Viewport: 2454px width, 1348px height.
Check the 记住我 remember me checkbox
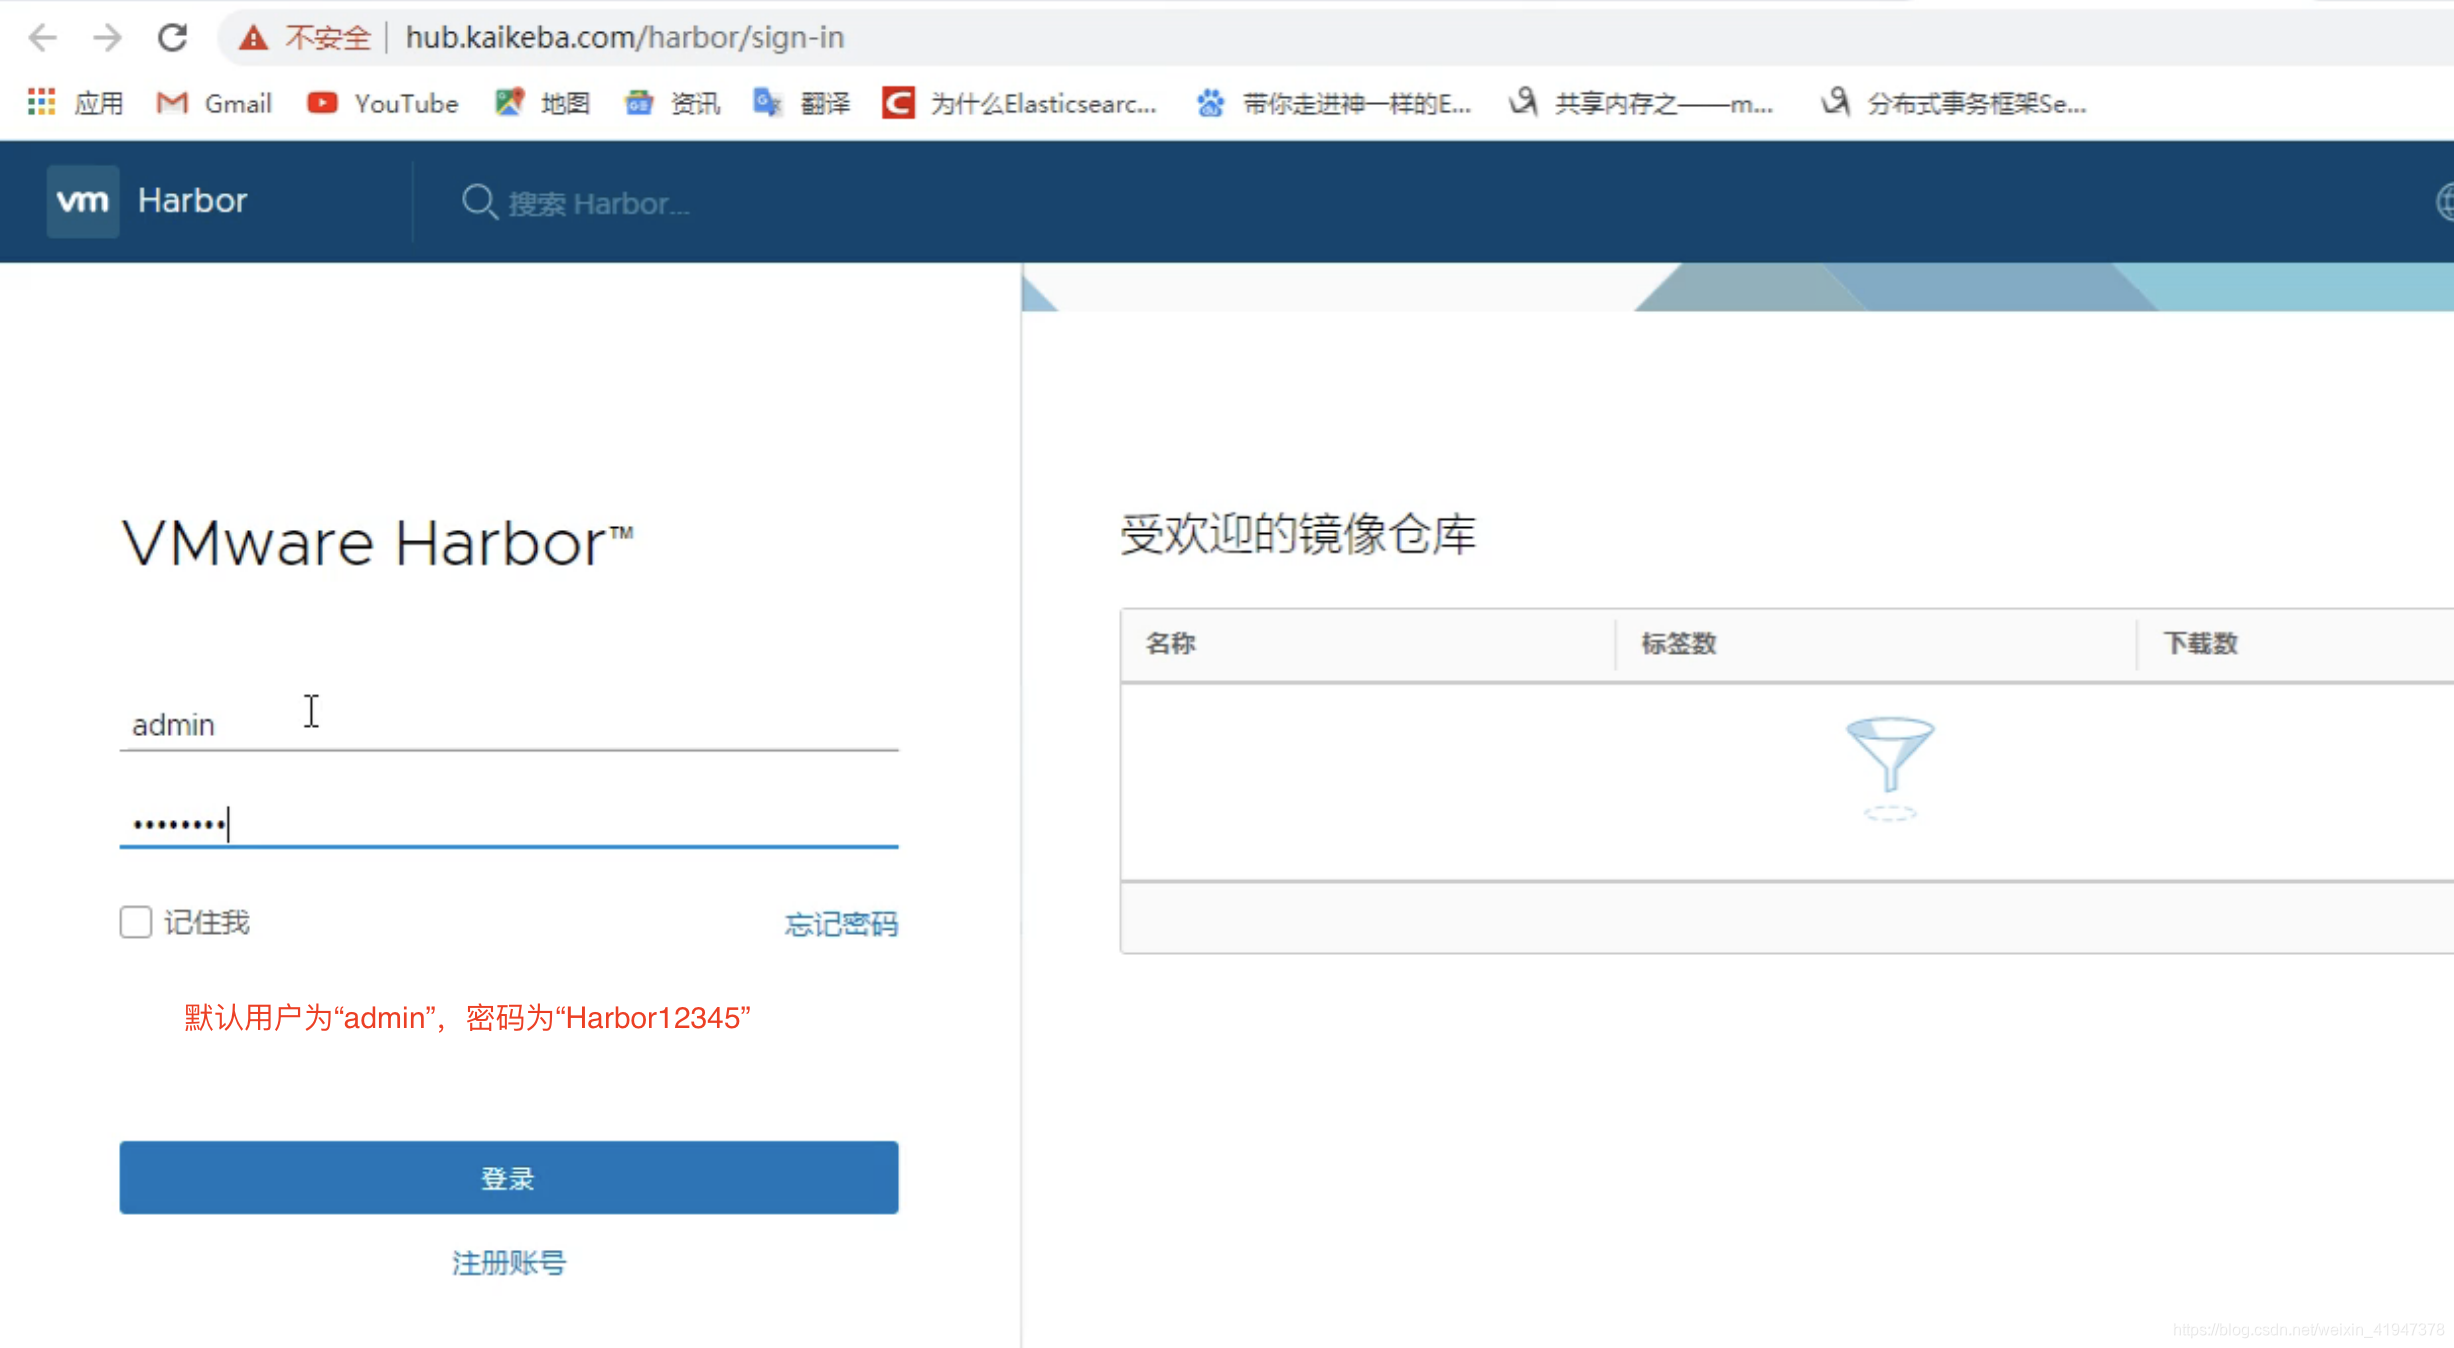[x=136, y=922]
